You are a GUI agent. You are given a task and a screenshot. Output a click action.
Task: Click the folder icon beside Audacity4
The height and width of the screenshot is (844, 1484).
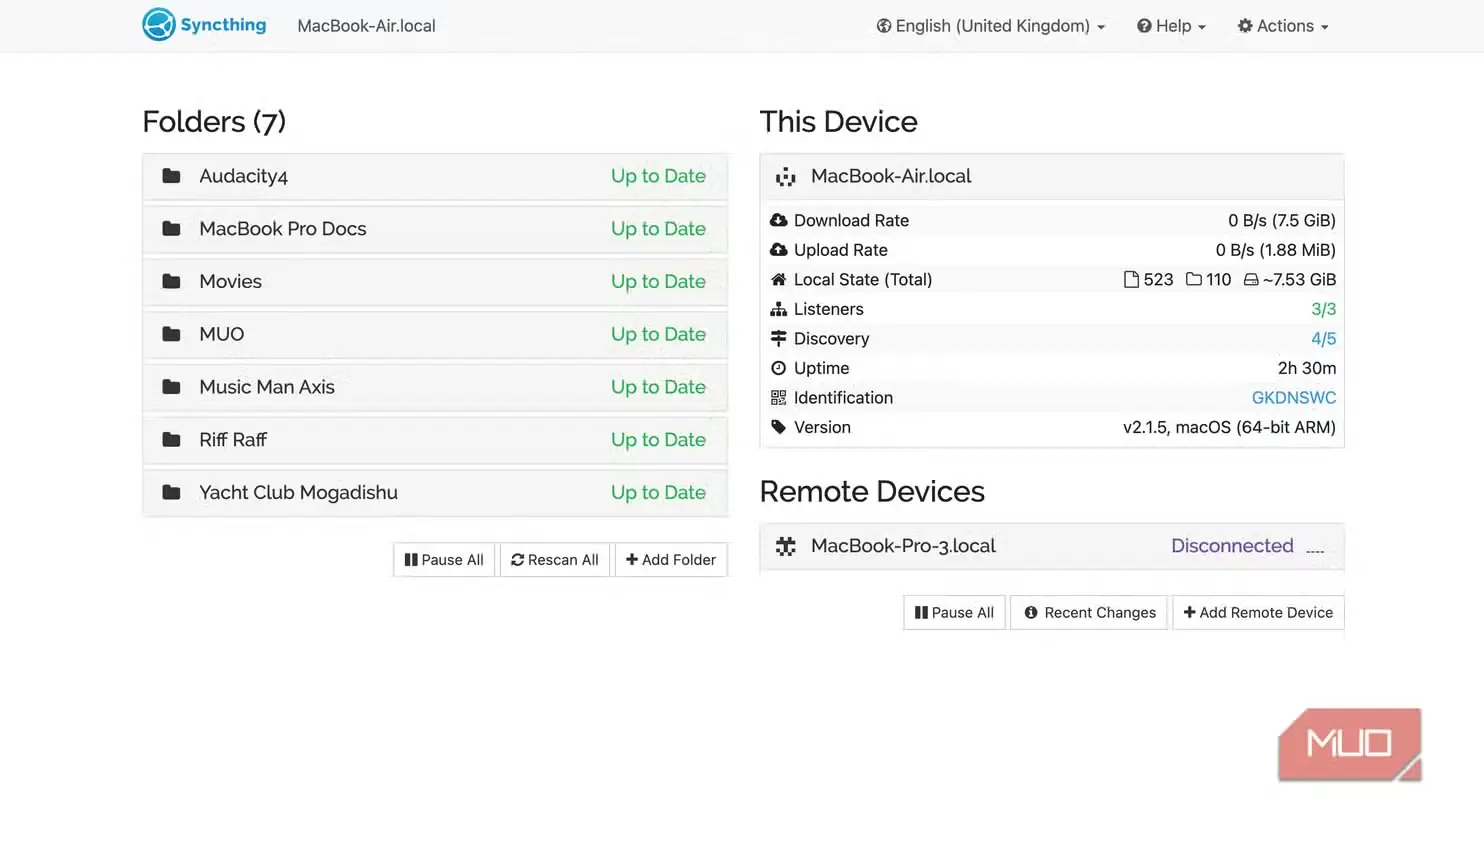pyautogui.click(x=171, y=176)
